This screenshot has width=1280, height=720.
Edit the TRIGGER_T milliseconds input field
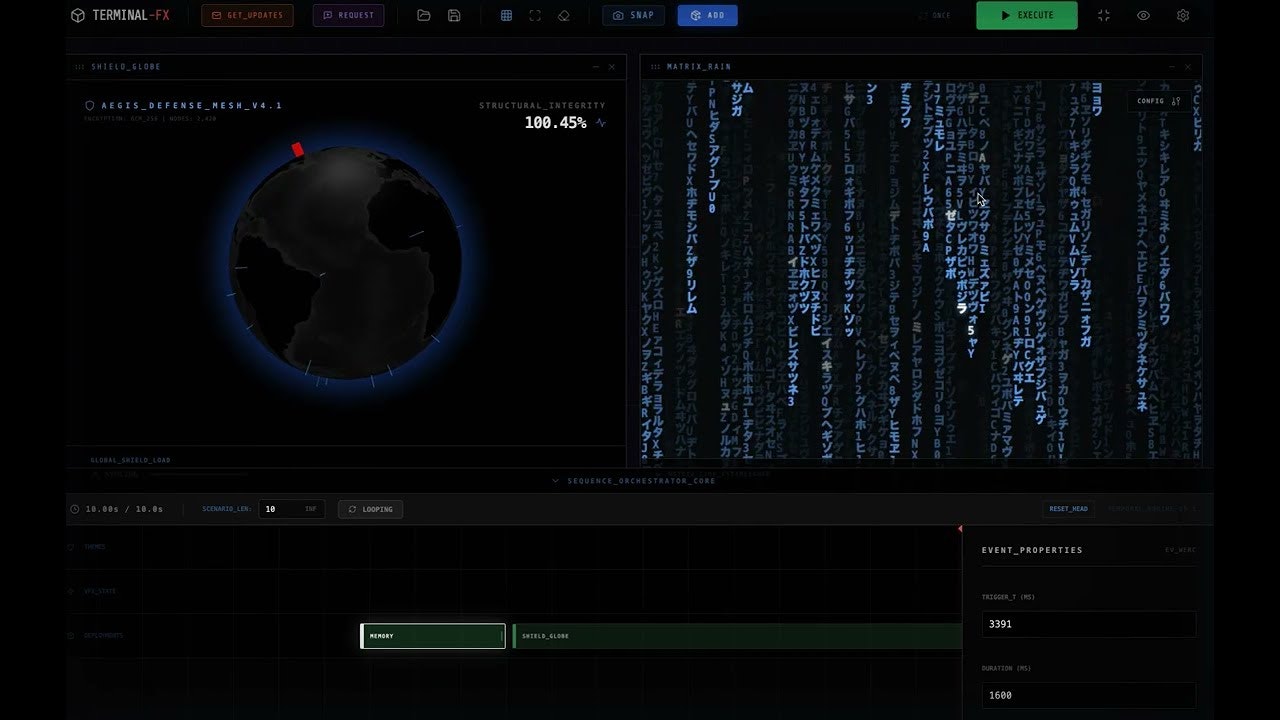1088,624
